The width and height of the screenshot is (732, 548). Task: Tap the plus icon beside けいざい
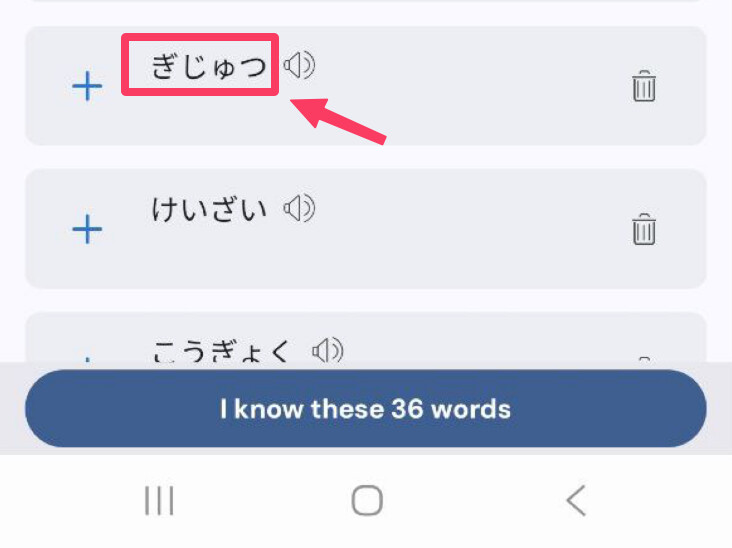pos(88,230)
